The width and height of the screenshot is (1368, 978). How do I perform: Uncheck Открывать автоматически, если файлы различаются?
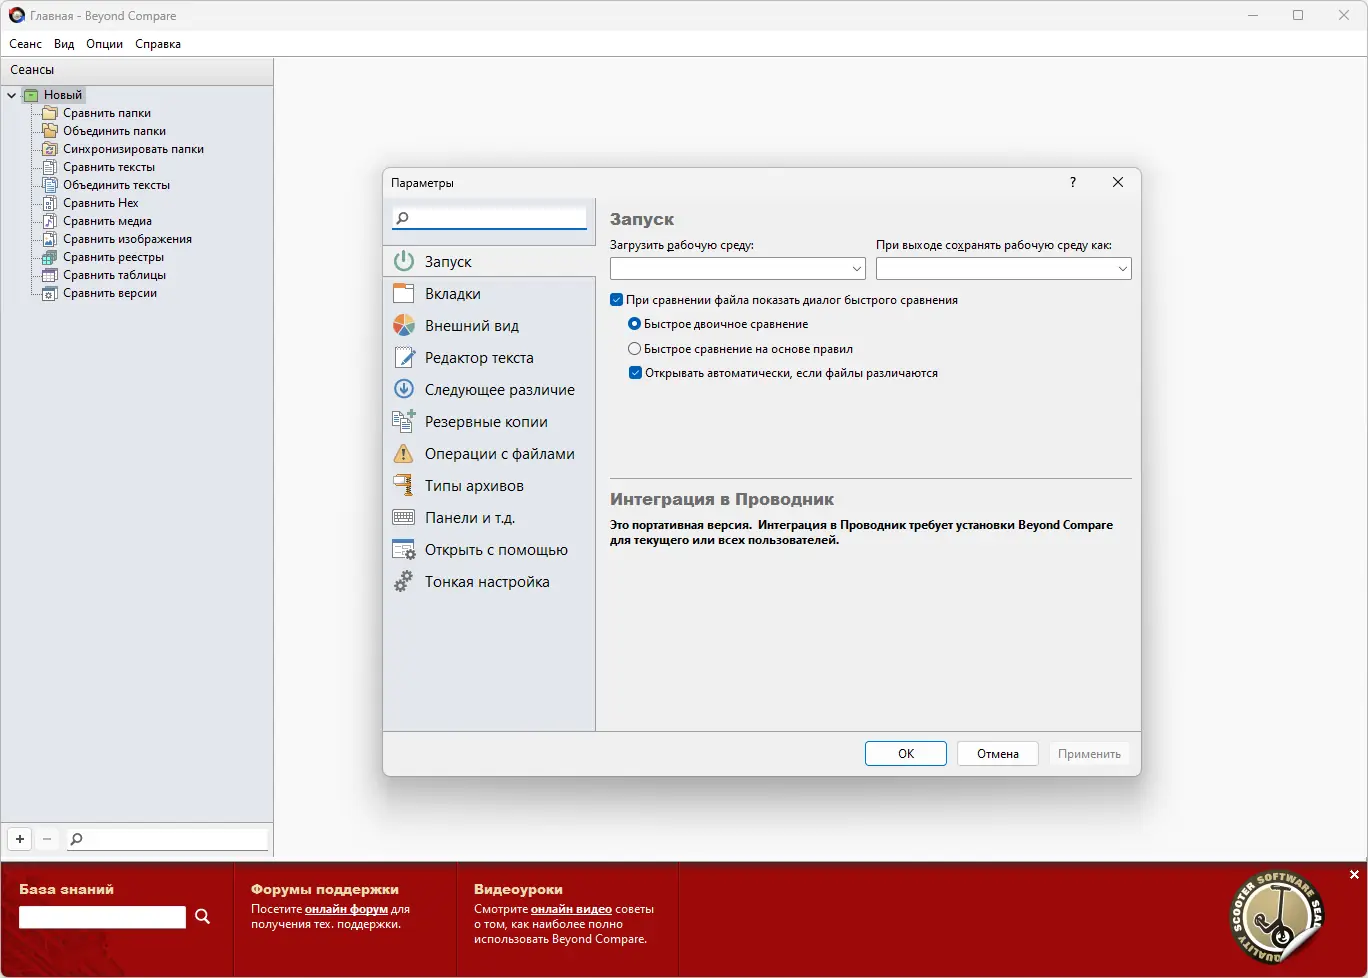coord(635,373)
